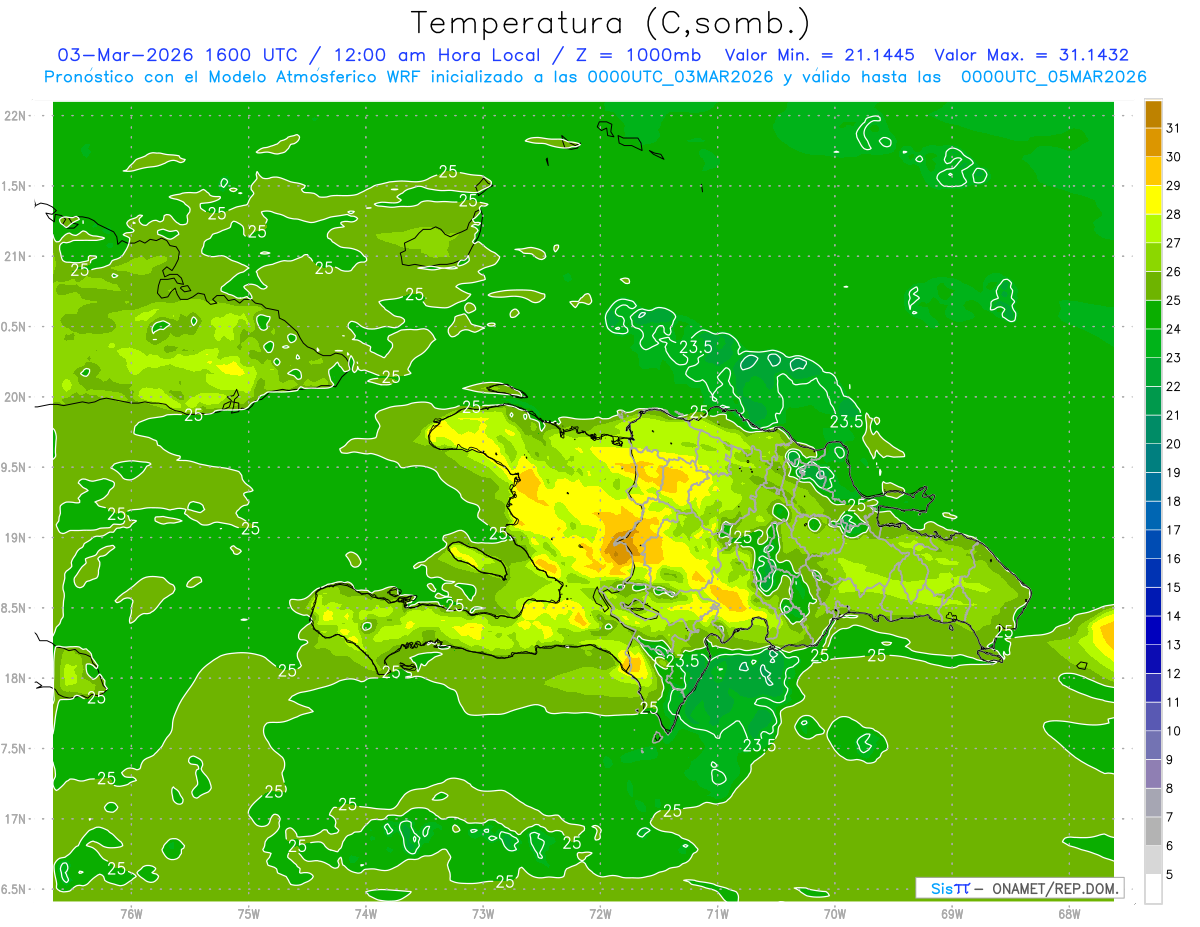Click the 7.5N latitude axis label
Screen dimensions: 1200x927
click(x=15, y=749)
